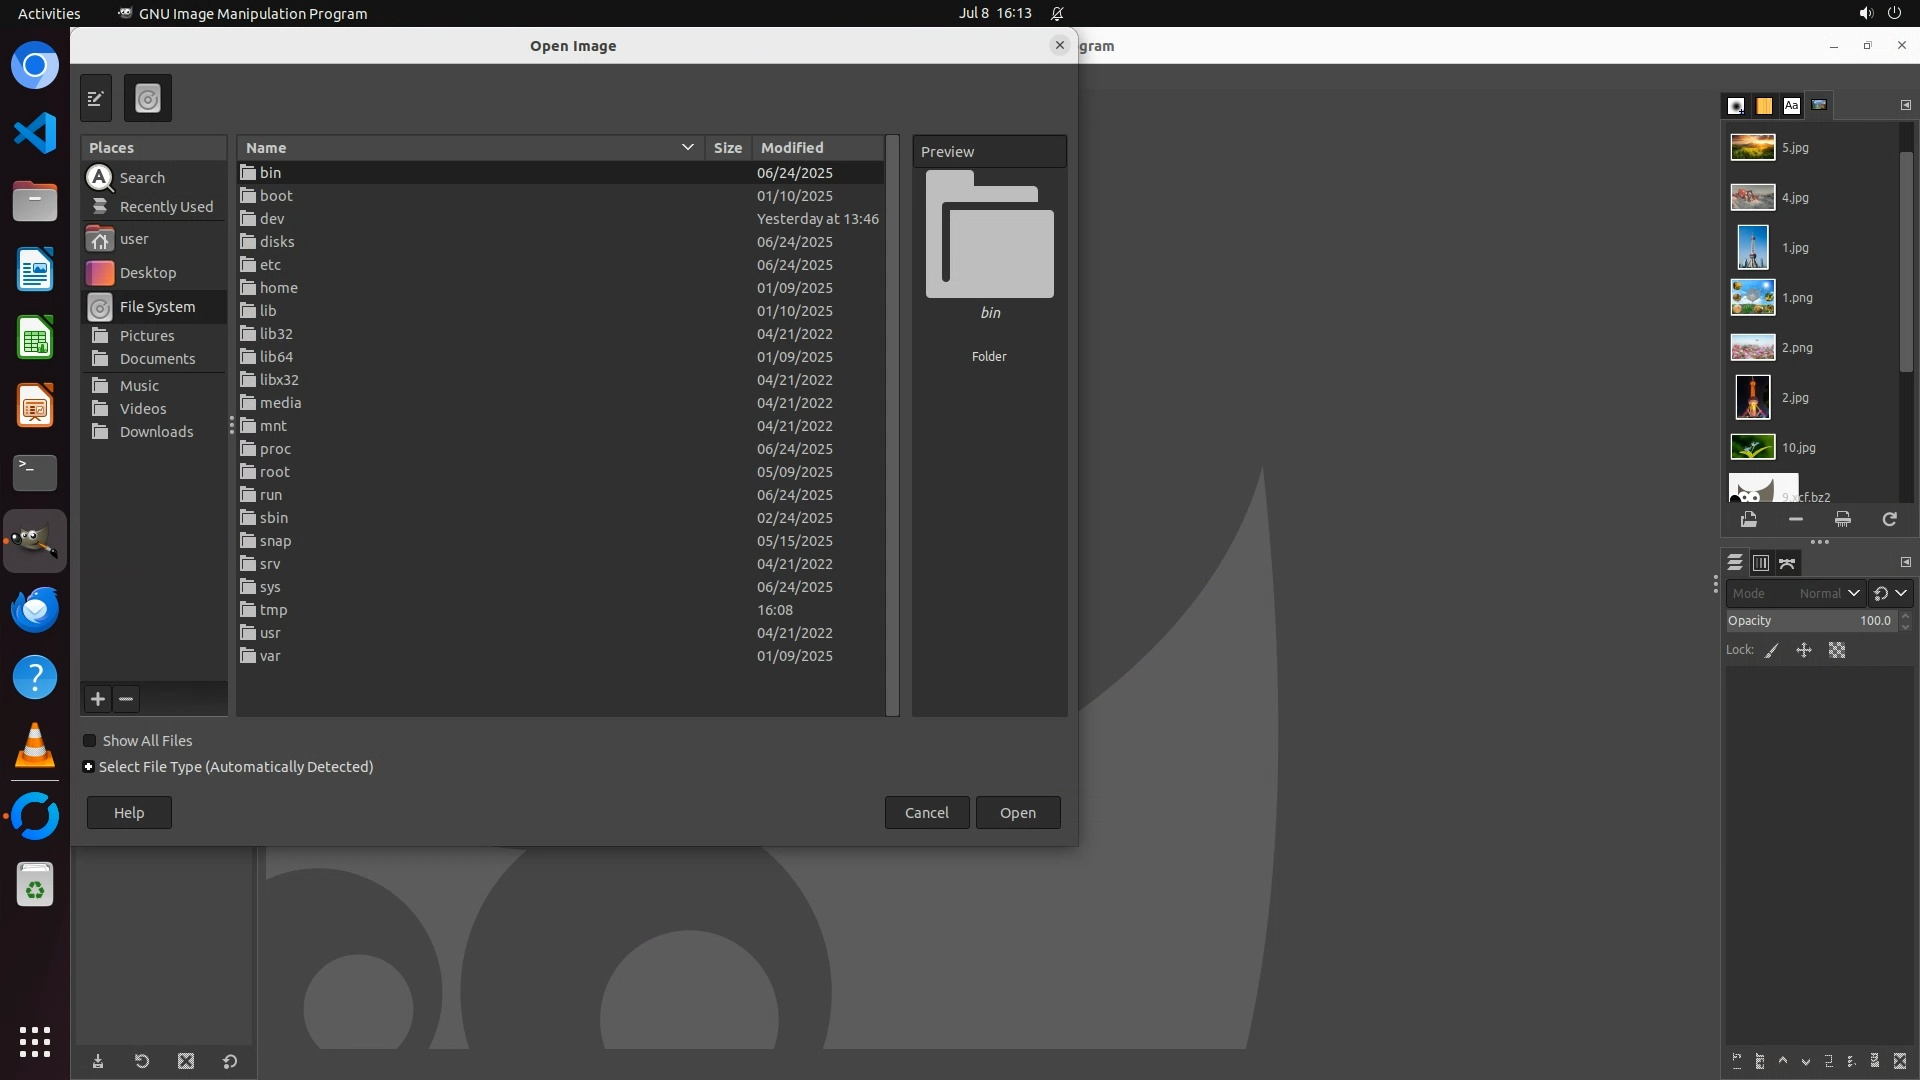Toggle lock pixels brush icon

[1772, 650]
